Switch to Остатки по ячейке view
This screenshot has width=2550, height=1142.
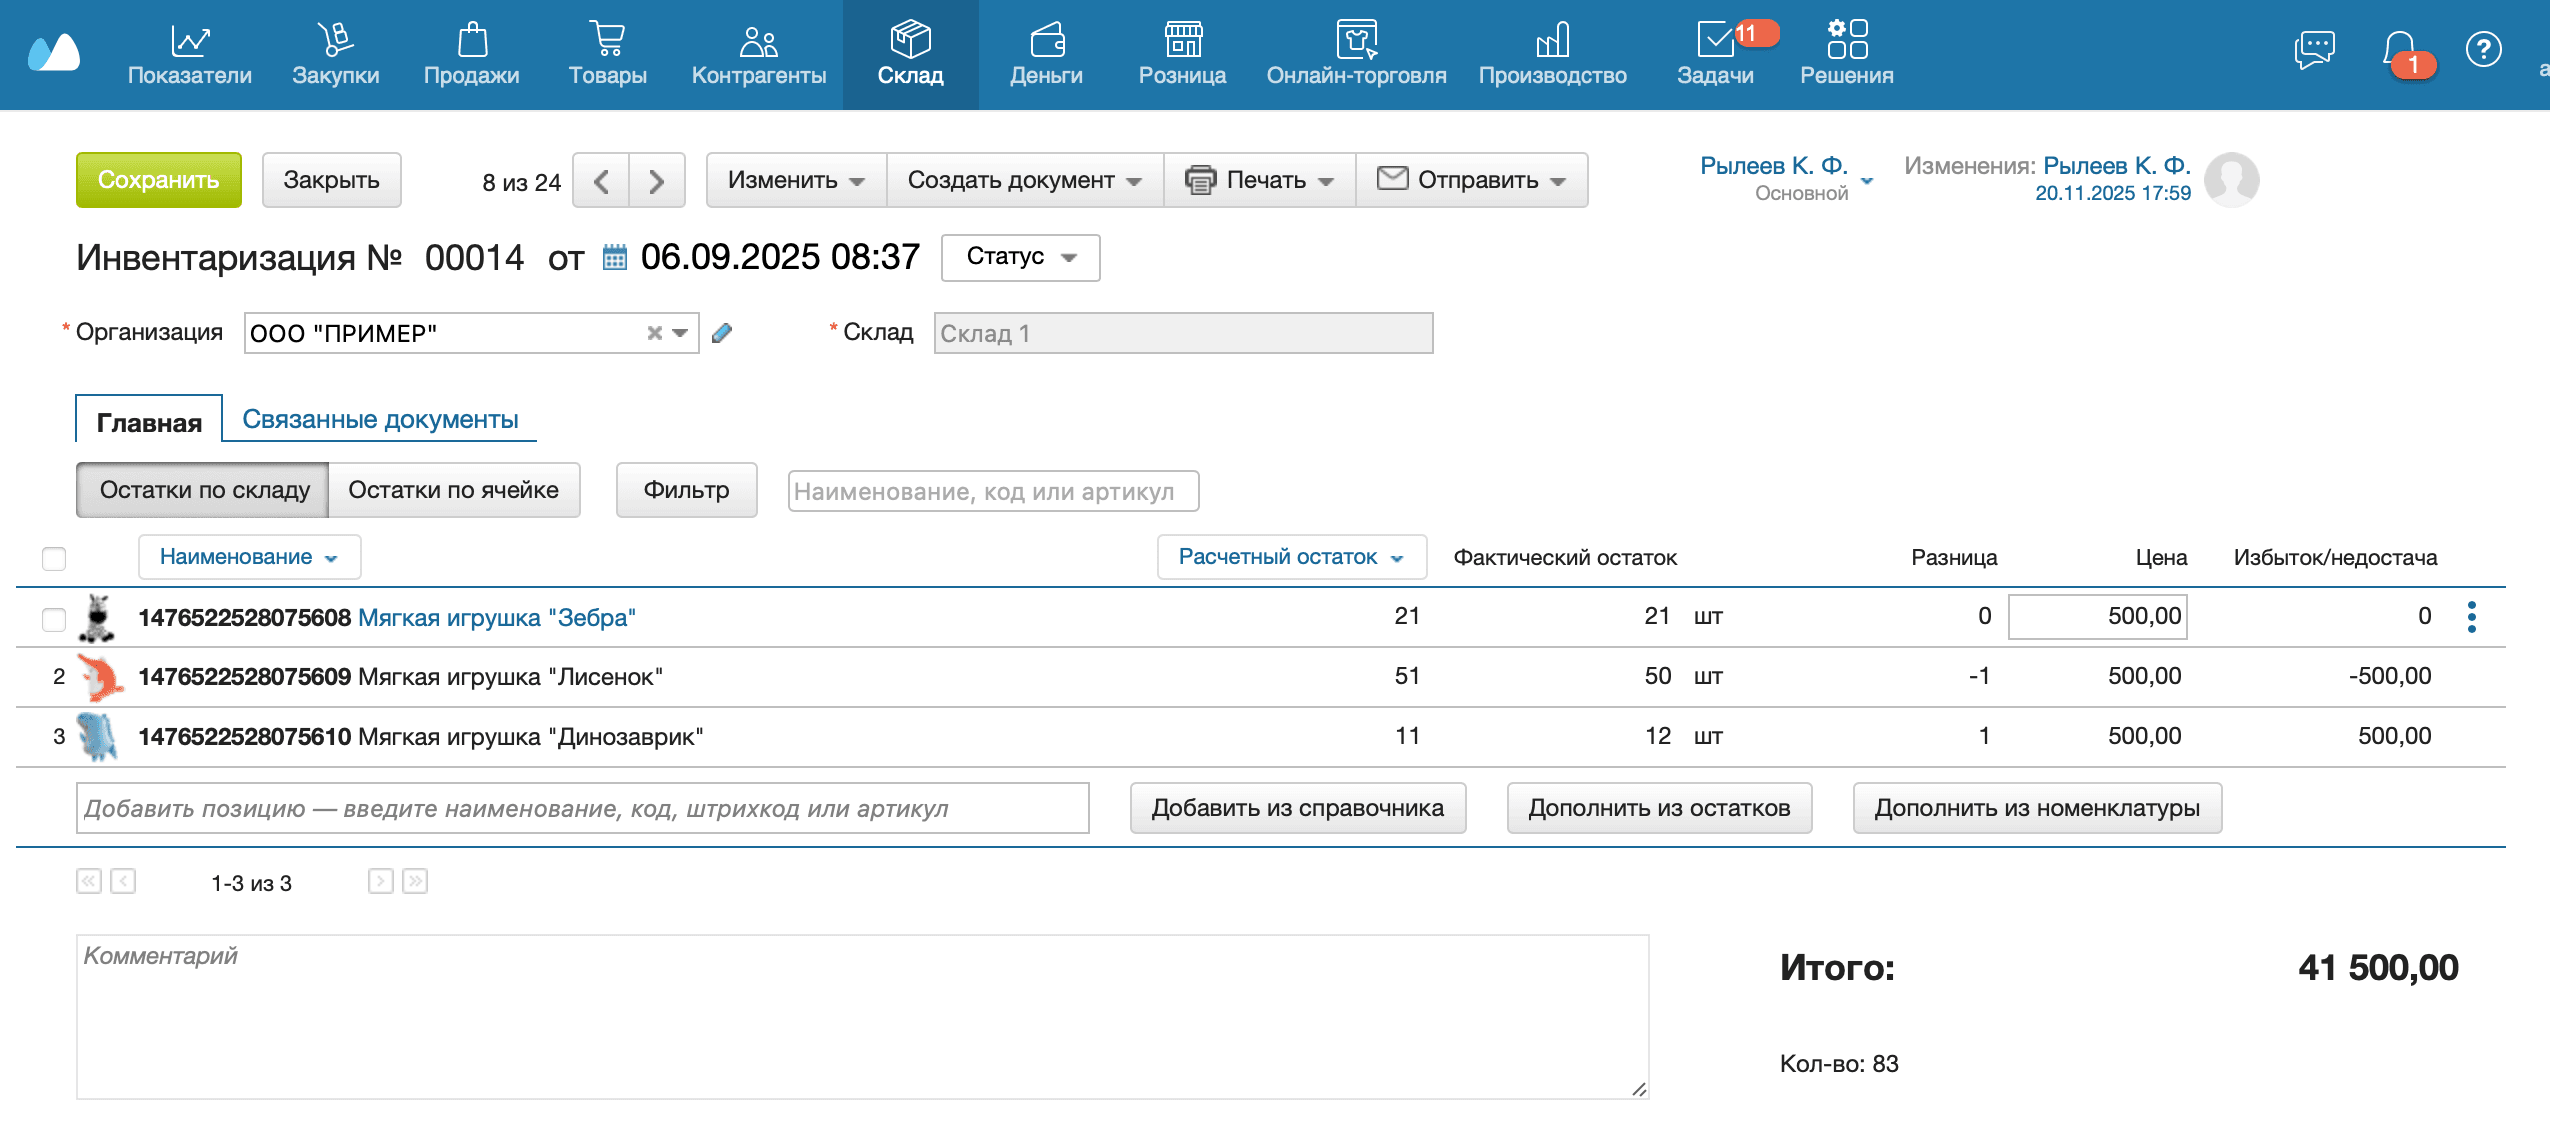point(453,490)
